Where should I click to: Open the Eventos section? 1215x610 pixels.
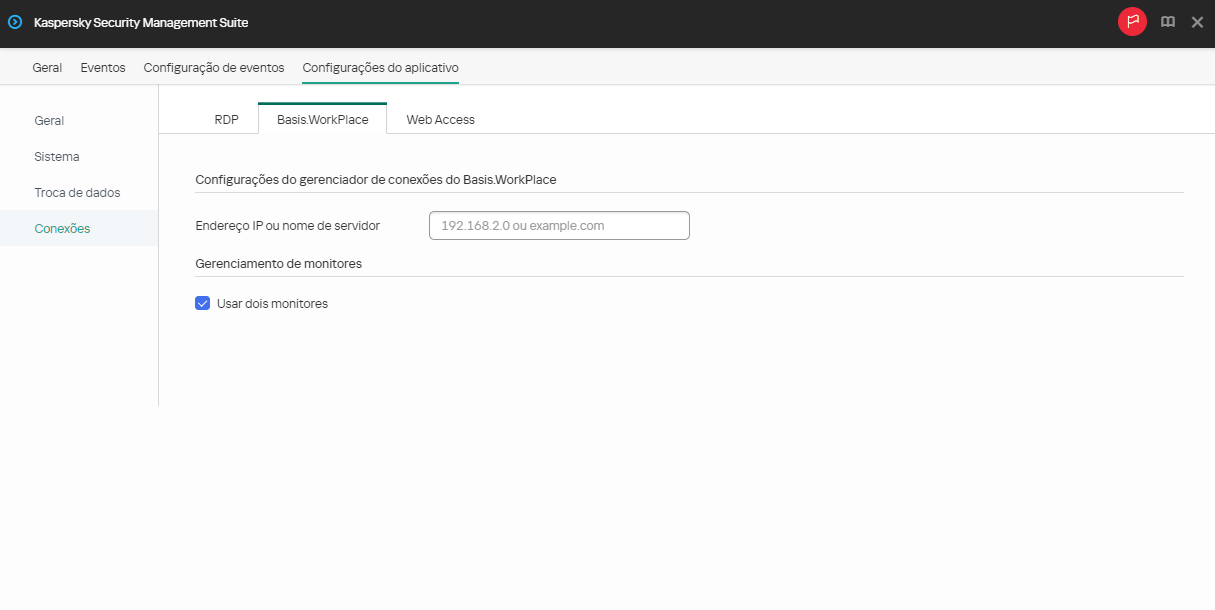point(102,67)
